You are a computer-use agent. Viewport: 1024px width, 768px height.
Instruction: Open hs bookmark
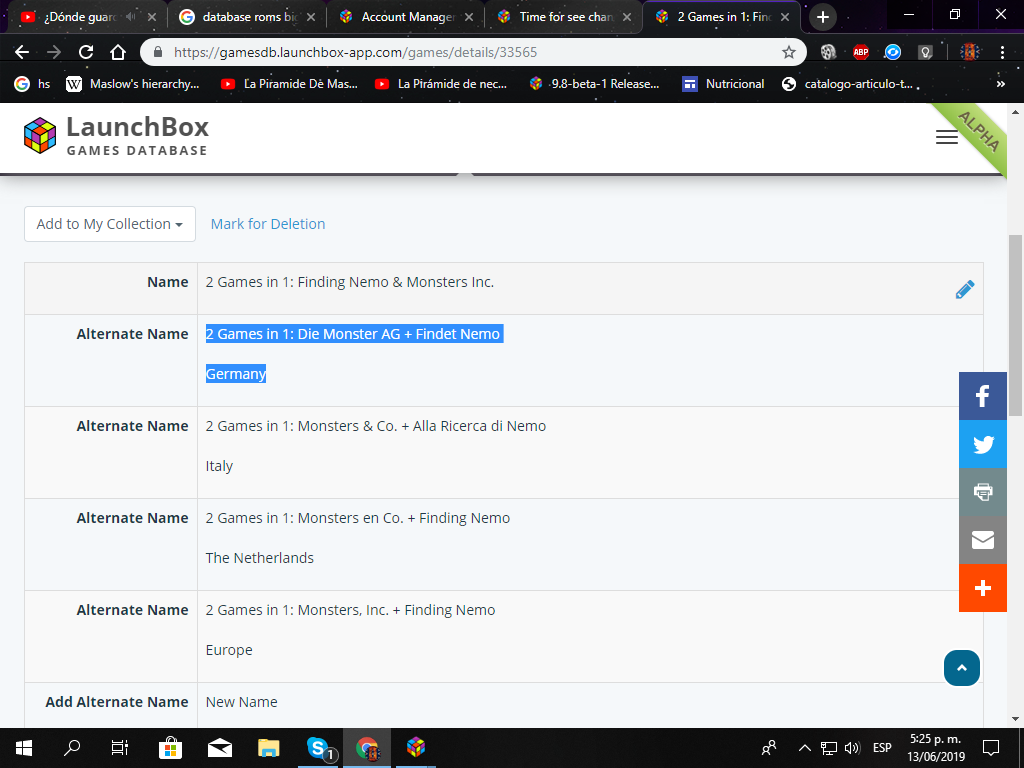click(x=32, y=84)
